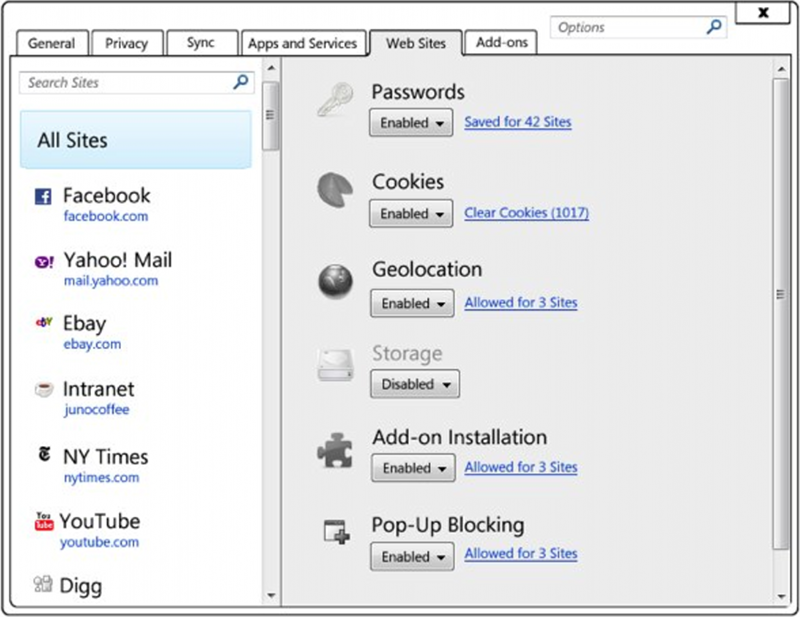
Task: Focus the Options search field
Action: click(x=638, y=27)
